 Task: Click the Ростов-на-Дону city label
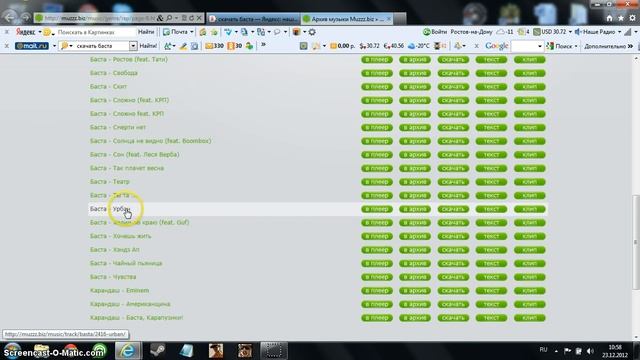[x=471, y=32]
